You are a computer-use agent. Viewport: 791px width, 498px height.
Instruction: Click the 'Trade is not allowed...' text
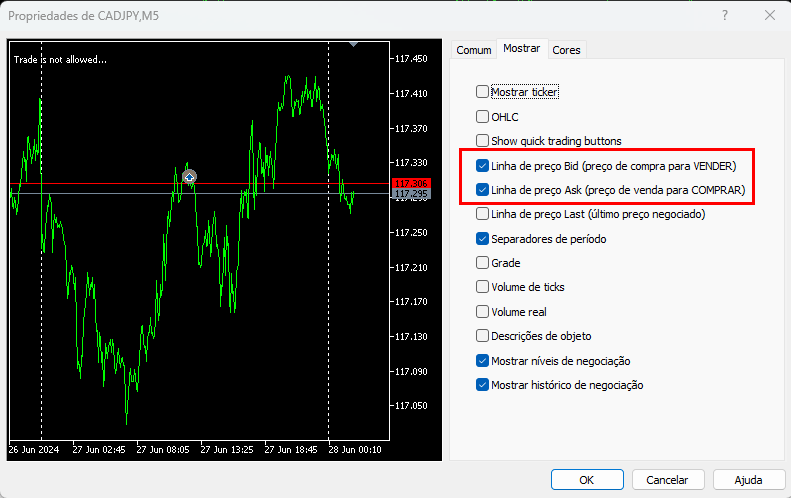tap(60, 60)
